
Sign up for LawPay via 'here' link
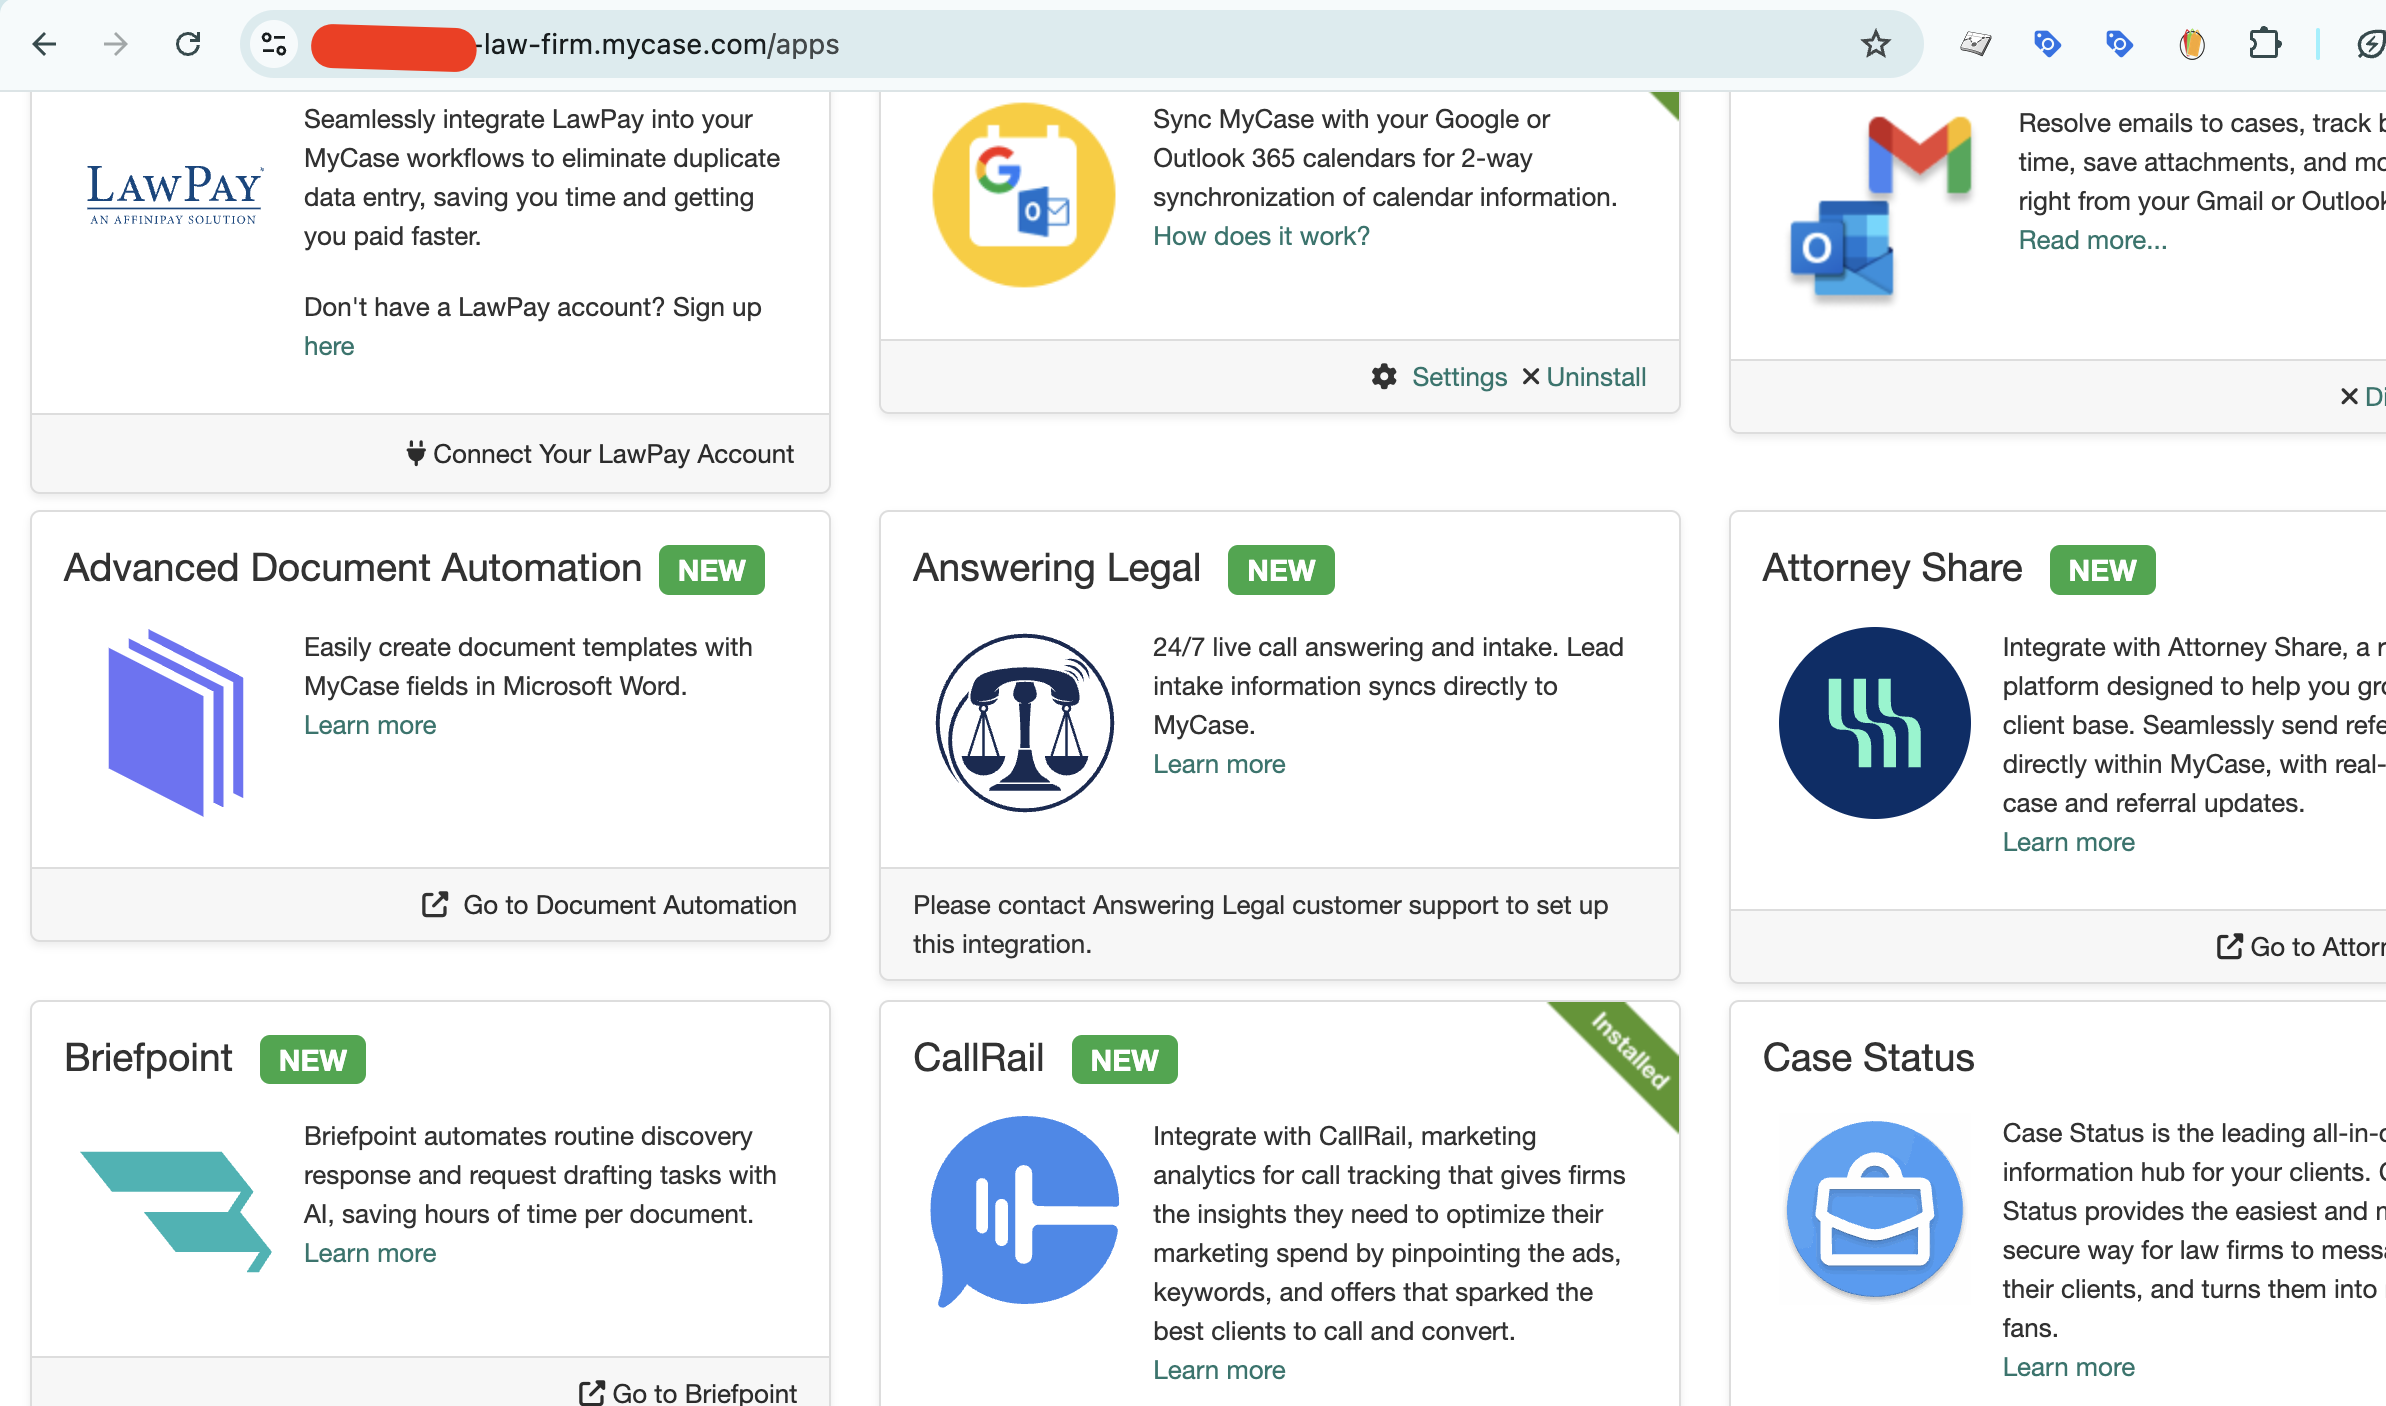point(329,346)
